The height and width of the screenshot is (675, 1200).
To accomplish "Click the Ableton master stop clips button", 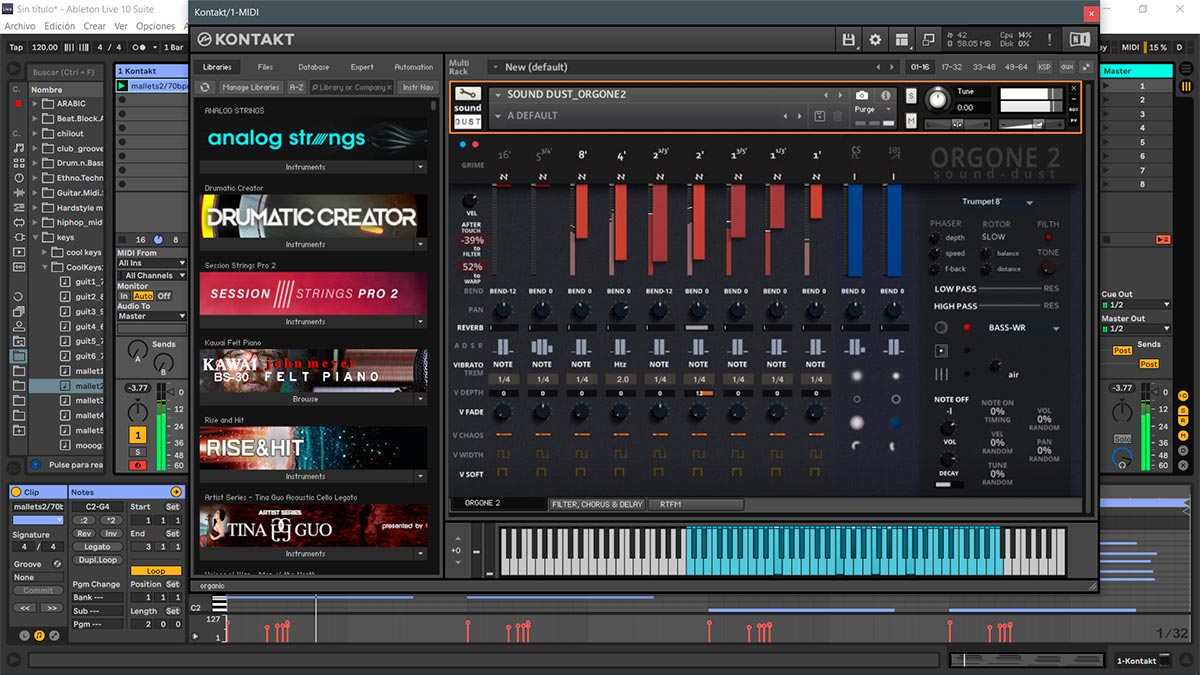I will [x=1108, y=239].
